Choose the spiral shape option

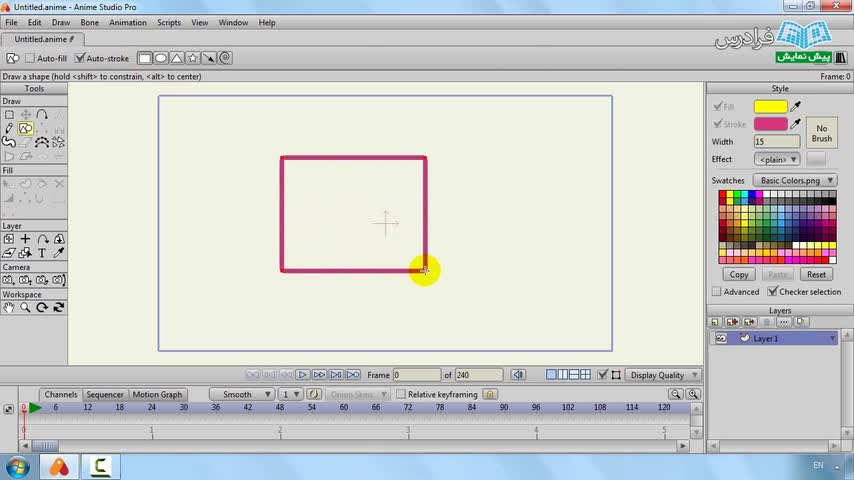[x=225, y=58]
